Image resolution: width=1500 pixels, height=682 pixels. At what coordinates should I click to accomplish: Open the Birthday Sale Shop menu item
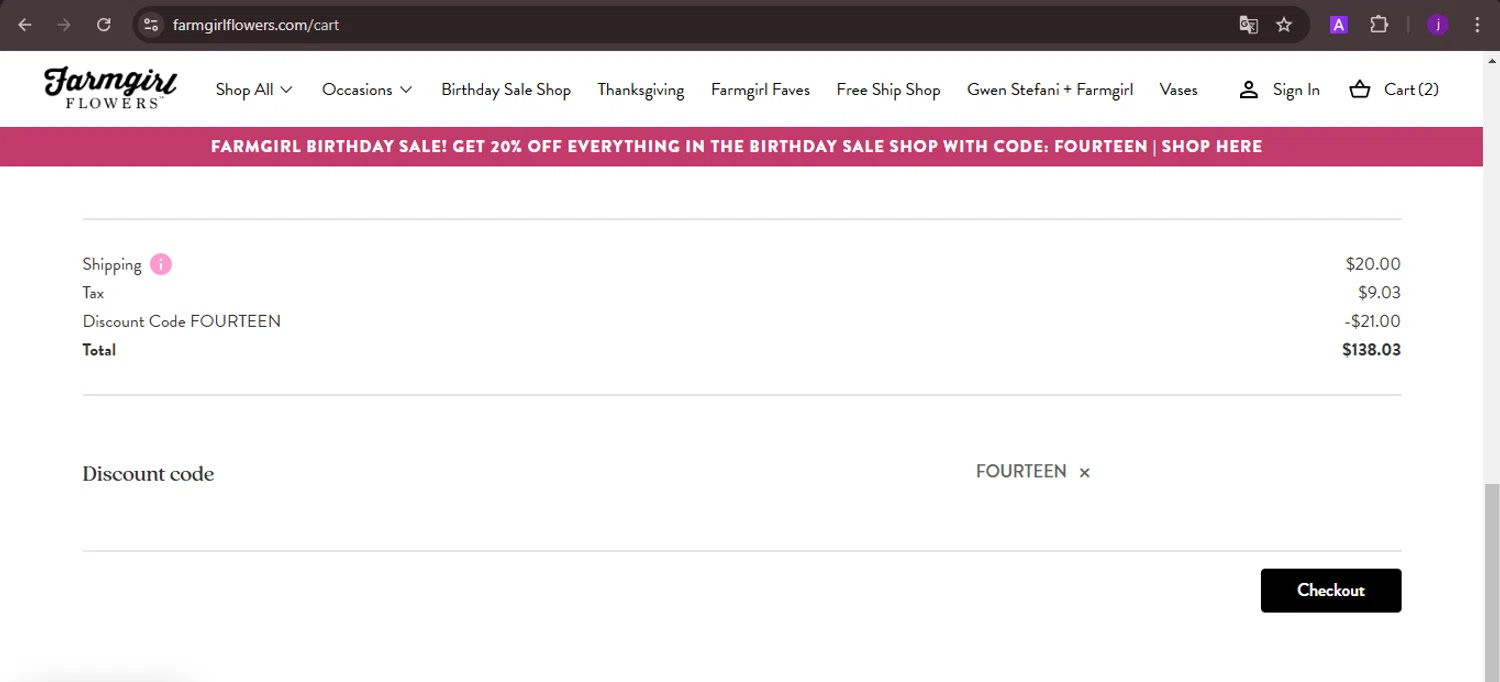506,89
